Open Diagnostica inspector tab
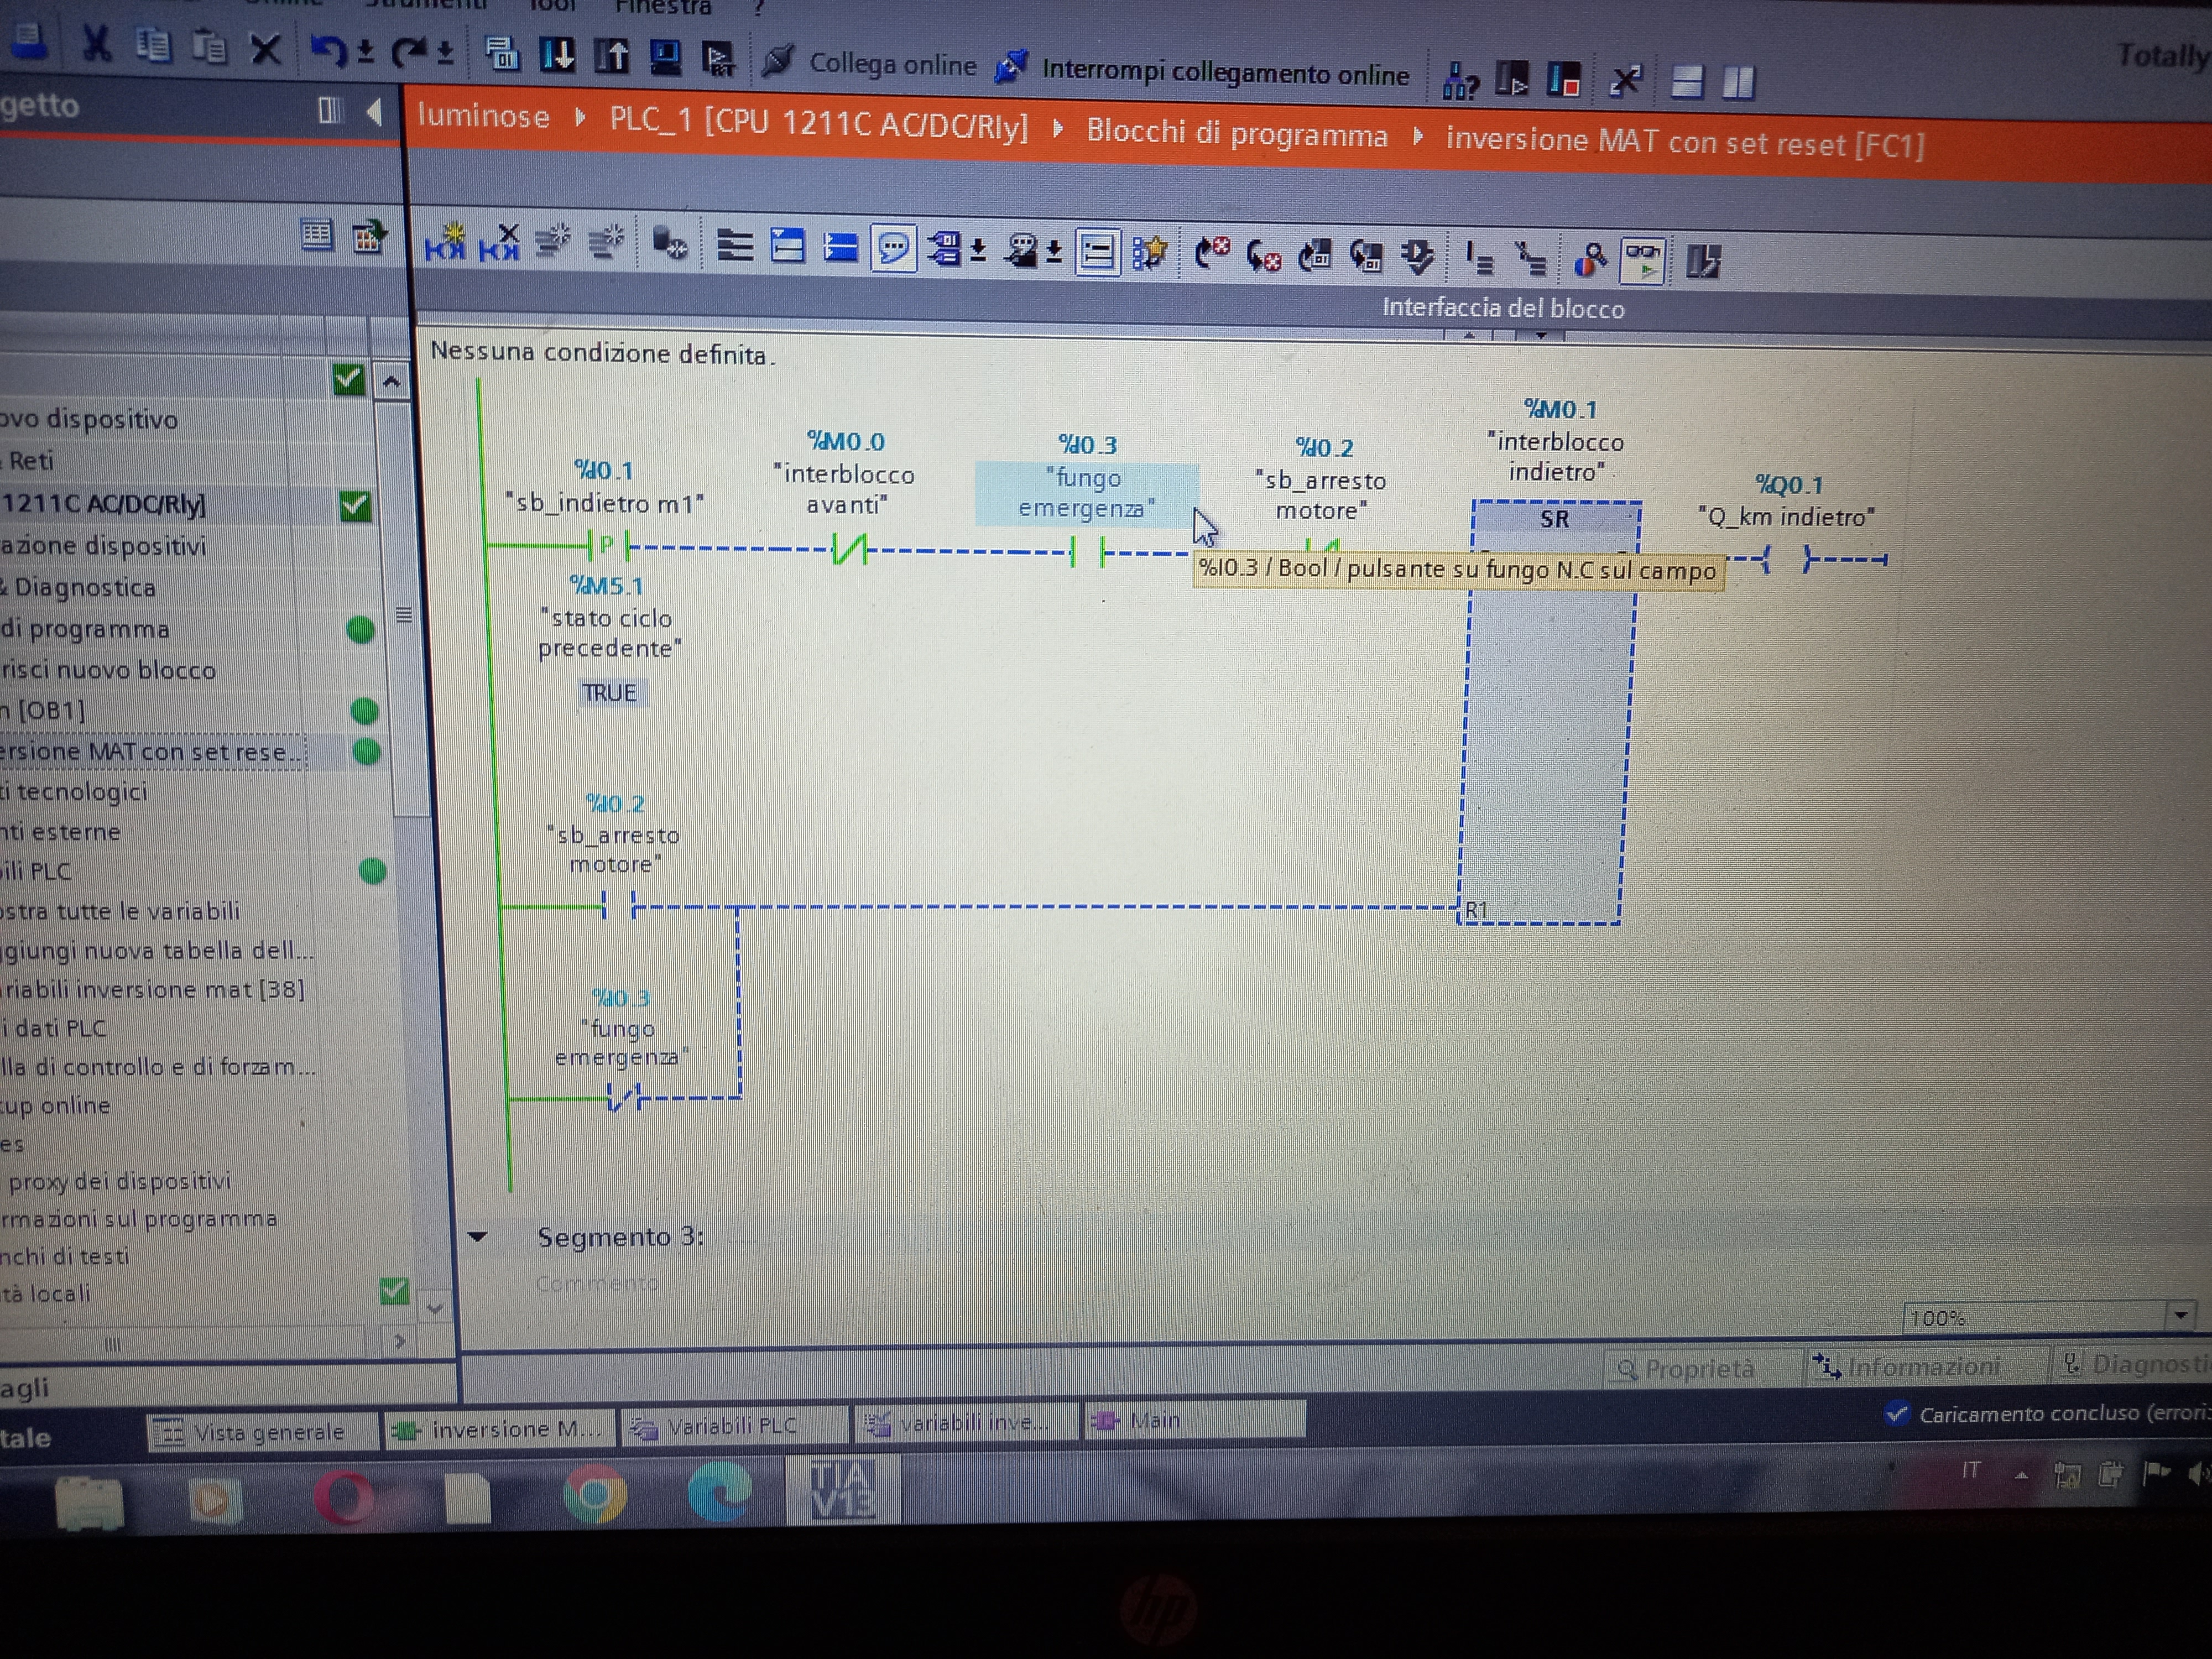The width and height of the screenshot is (2212, 1659). click(x=2135, y=1364)
